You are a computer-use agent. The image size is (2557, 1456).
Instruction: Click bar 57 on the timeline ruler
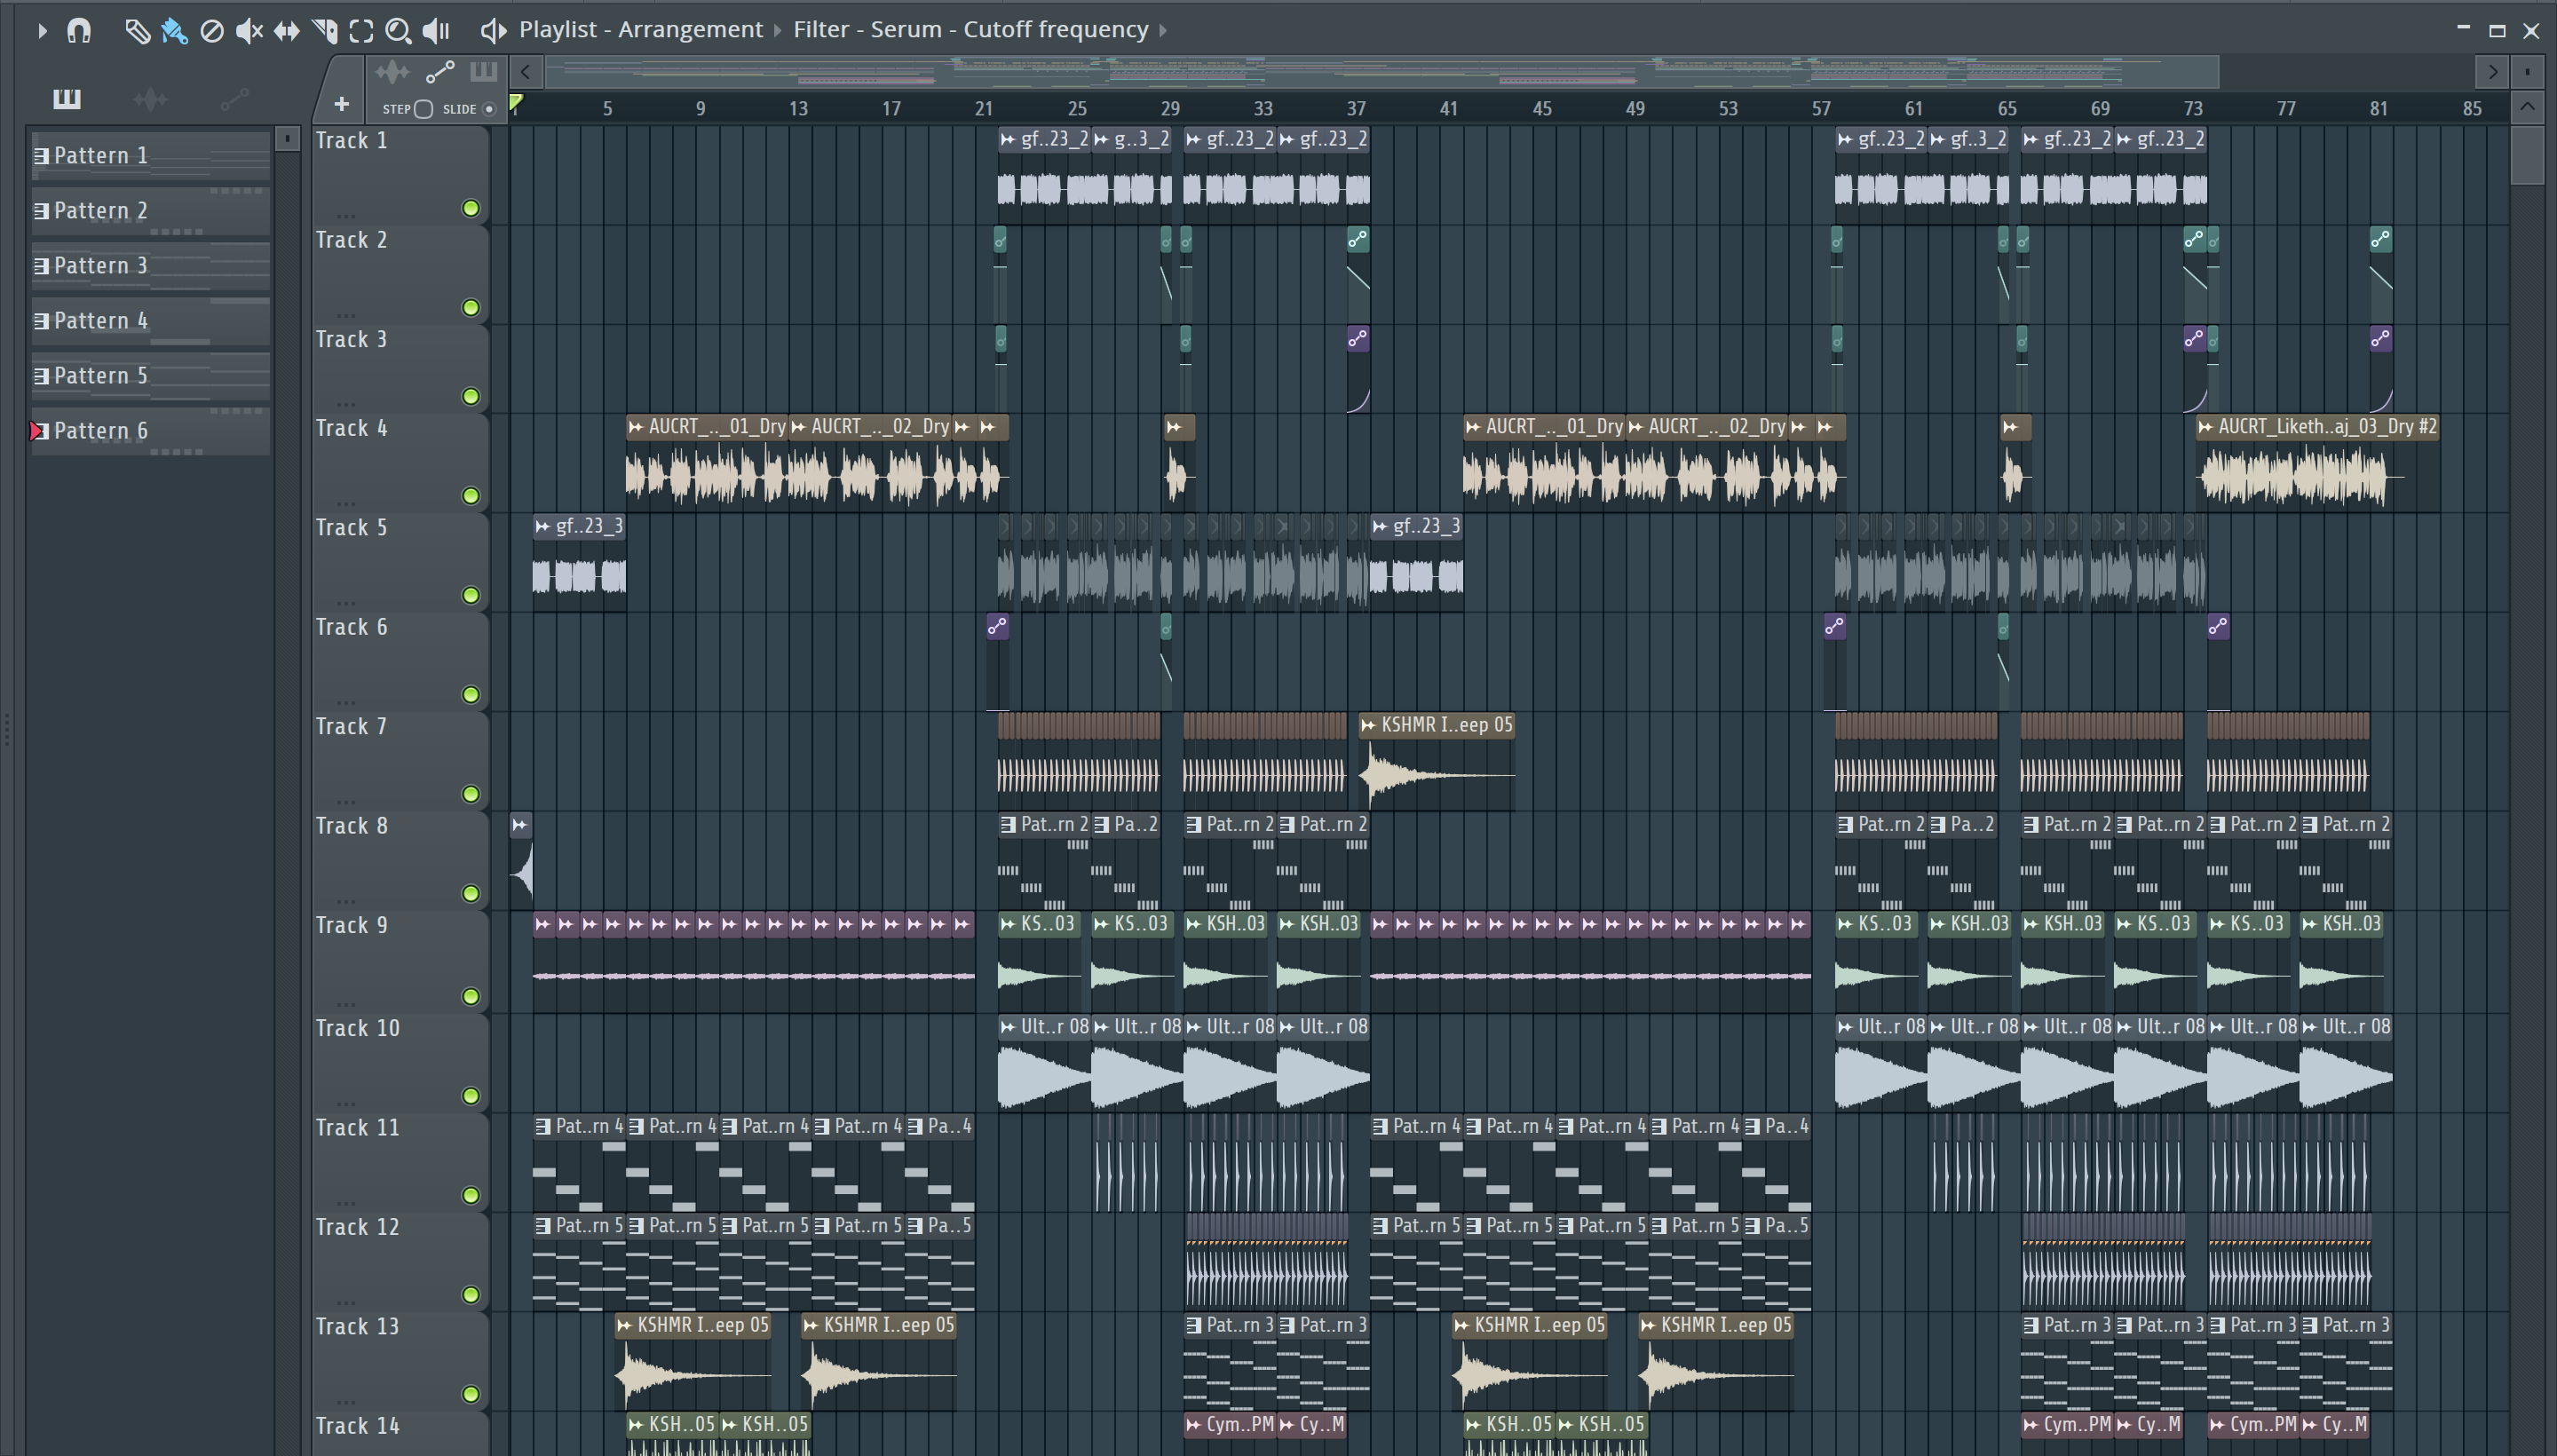pos(1821,108)
